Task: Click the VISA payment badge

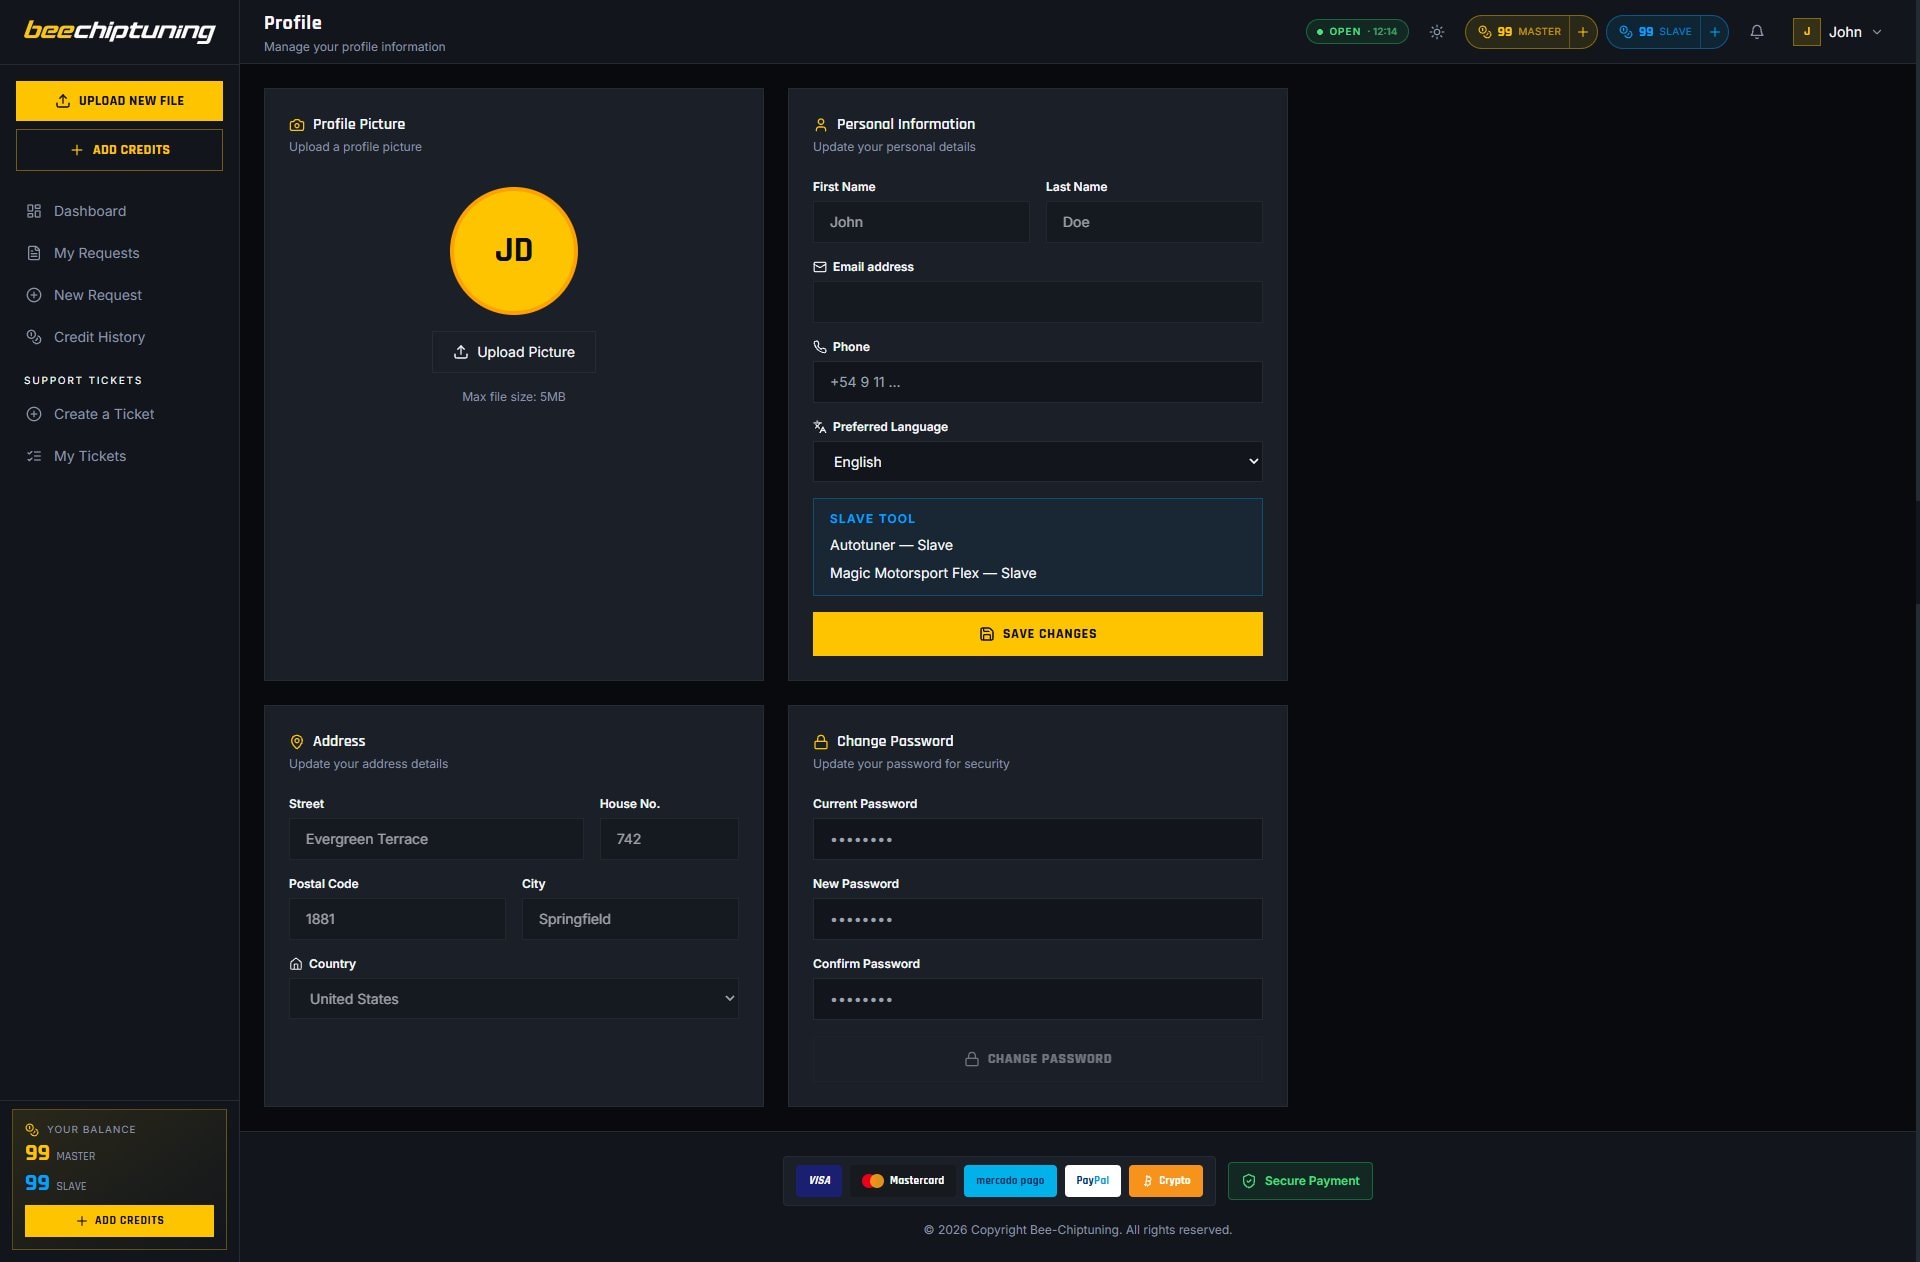Action: coord(819,1181)
